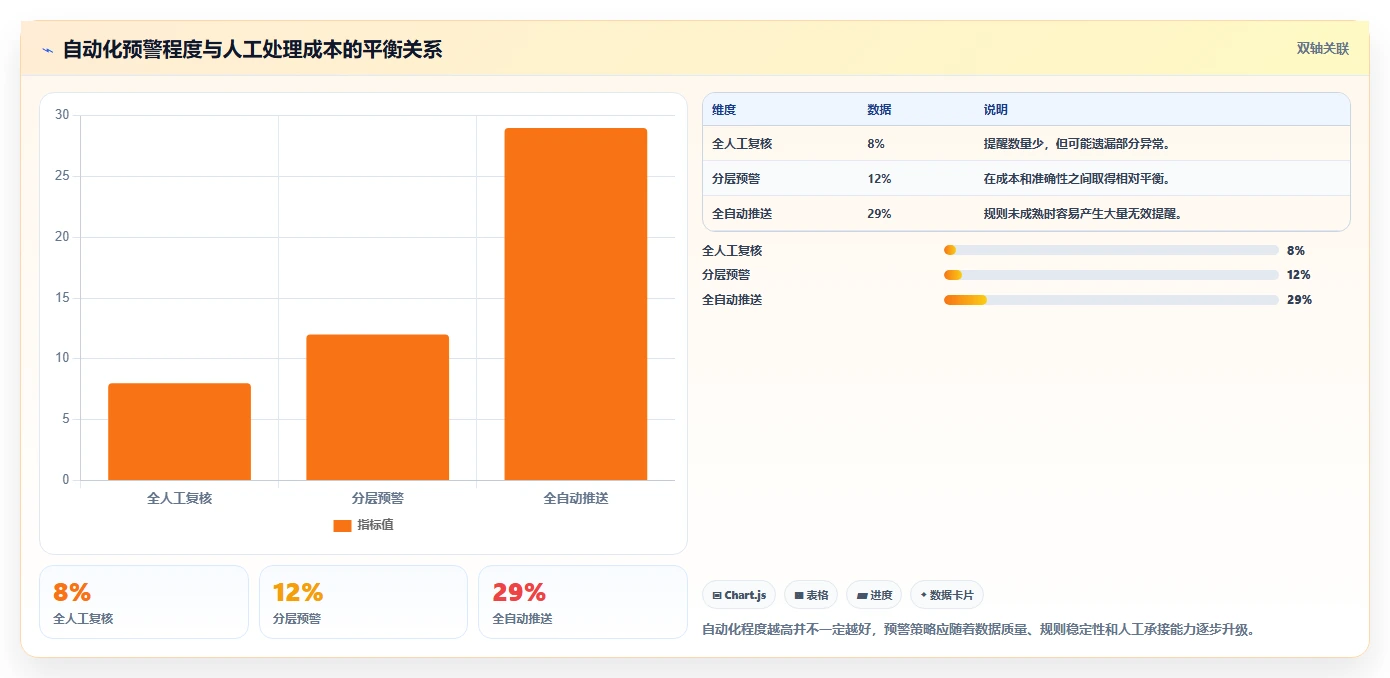The image size is (1390, 678).
Task: Click the 全自动推送 29% progress bar
Action: [x=1111, y=300]
